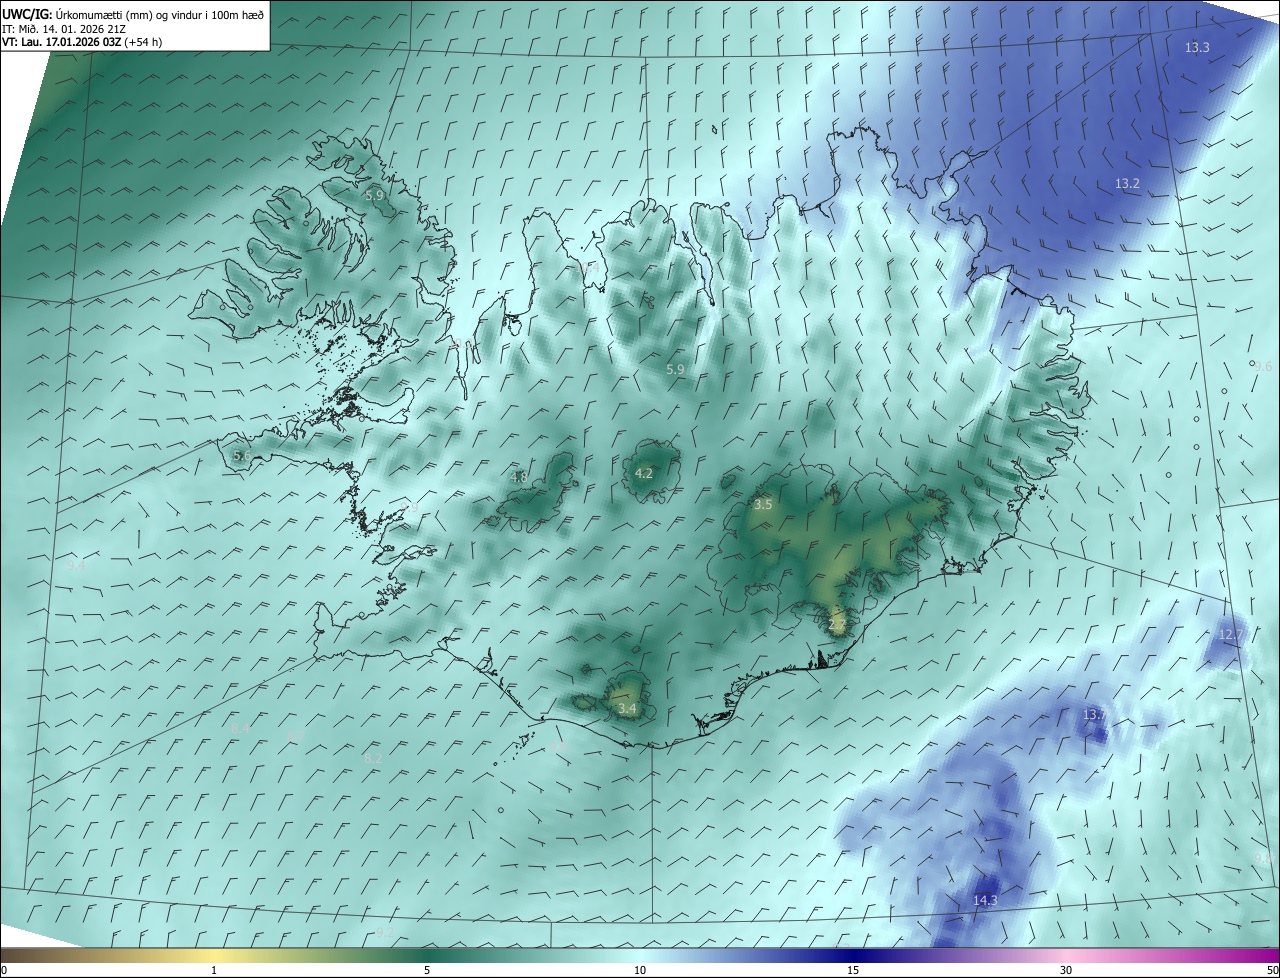The image size is (1280, 978).
Task: Click the '50' tick on the color scale
Action: 1272,970
